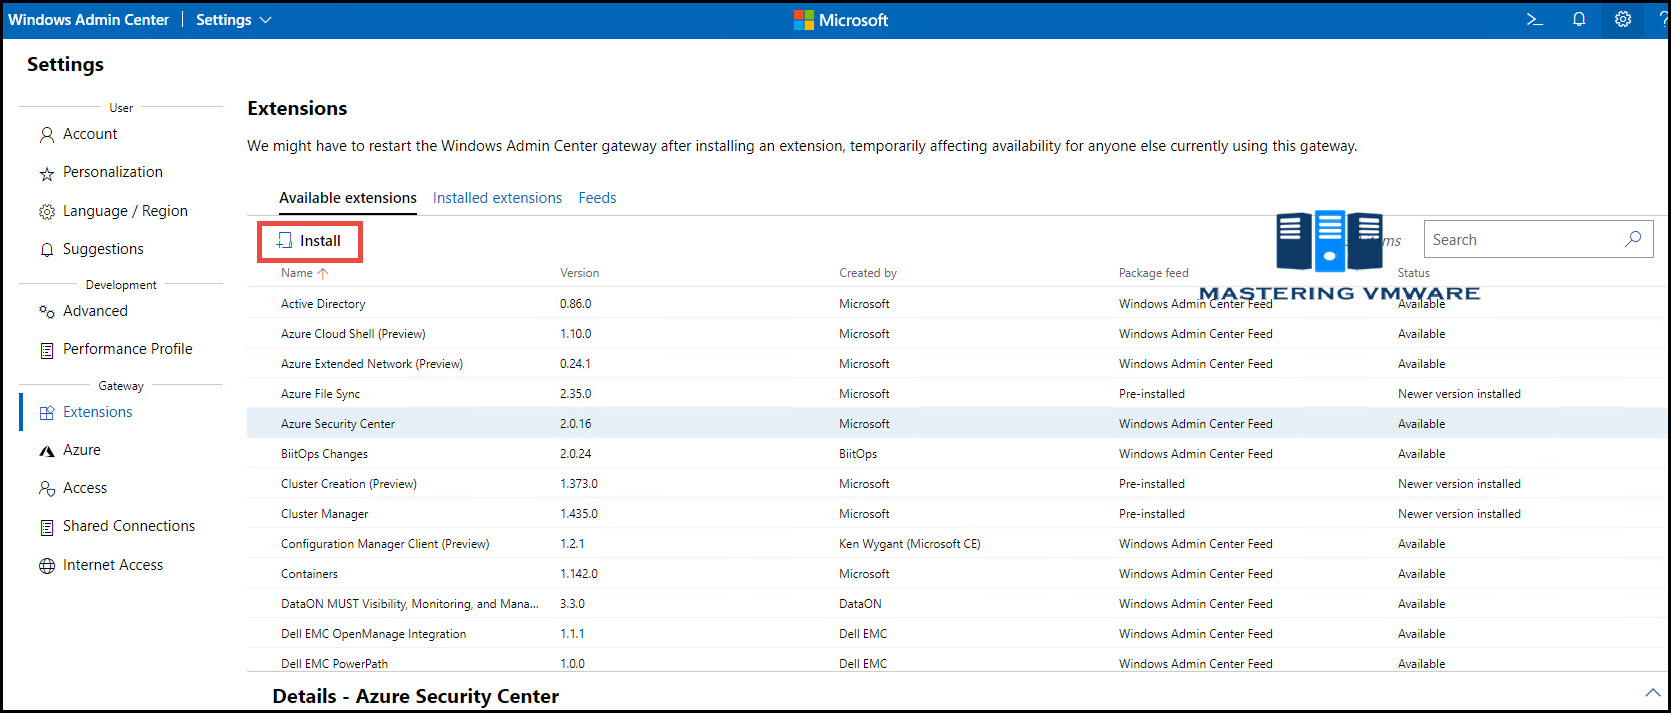Switch to Available extensions tab
1671x713 pixels.
348,198
